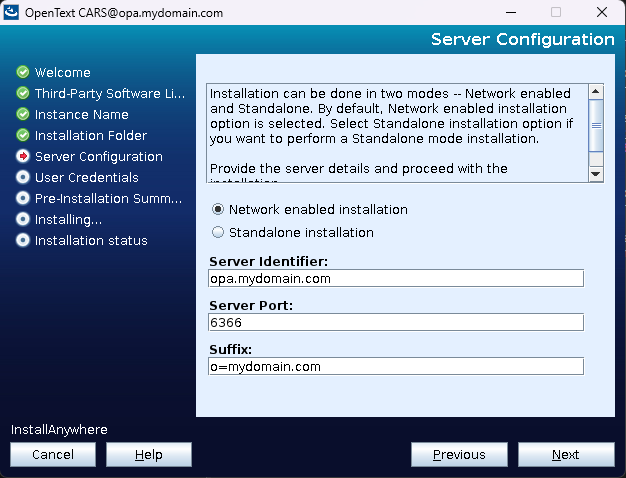Click the checkmark icon for Third-Party Software License
Image resolution: width=626 pixels, height=478 pixels.
pyautogui.click(x=23, y=93)
